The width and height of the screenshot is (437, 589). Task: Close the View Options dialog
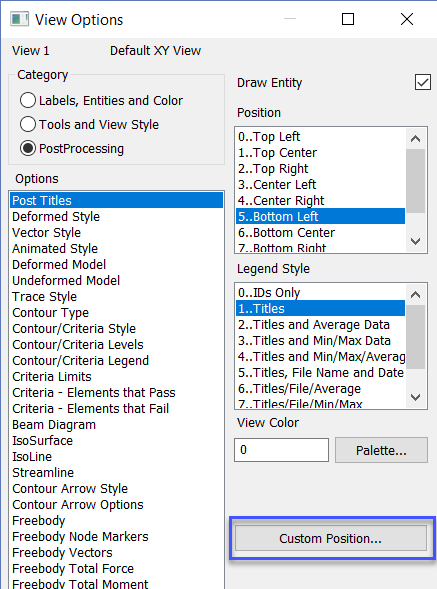tap(407, 19)
